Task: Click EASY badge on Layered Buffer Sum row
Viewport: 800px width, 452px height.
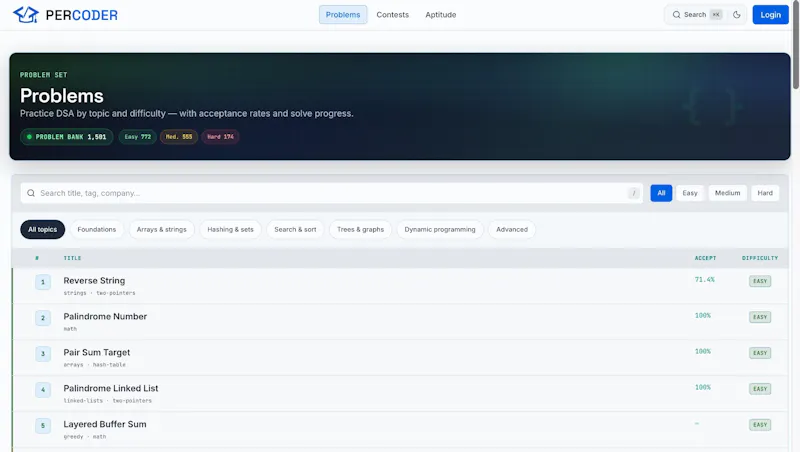Action: tap(760, 424)
